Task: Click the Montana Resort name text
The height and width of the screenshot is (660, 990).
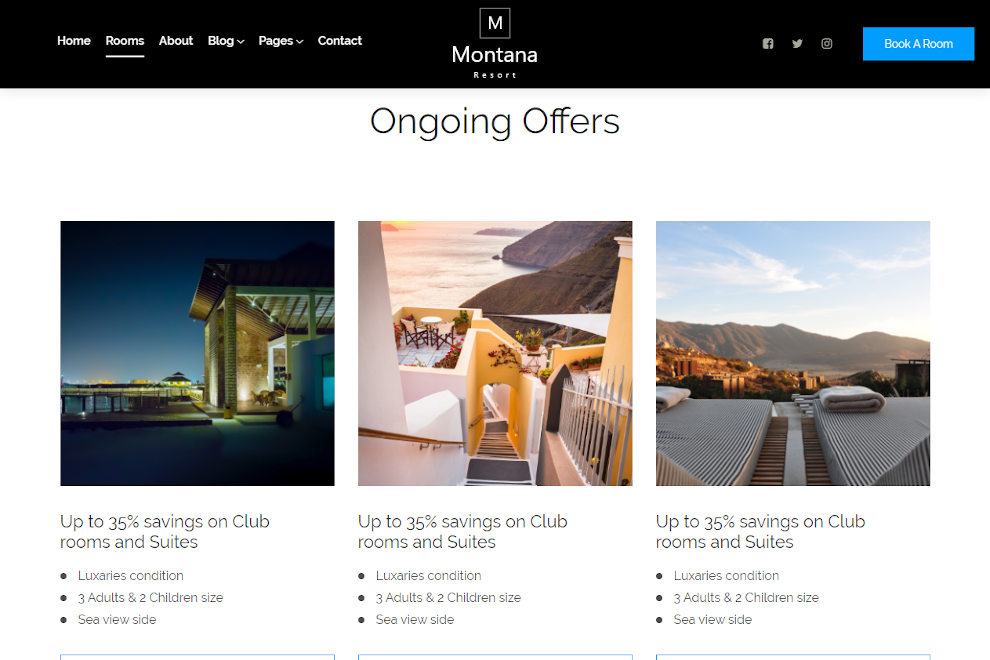Action: (495, 61)
